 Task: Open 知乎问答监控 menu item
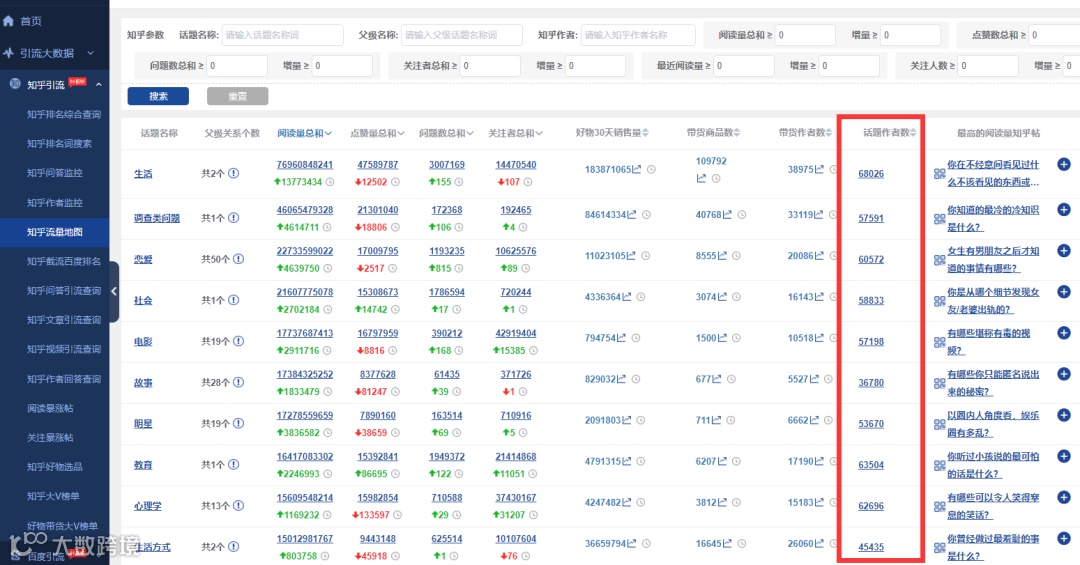click(54, 173)
